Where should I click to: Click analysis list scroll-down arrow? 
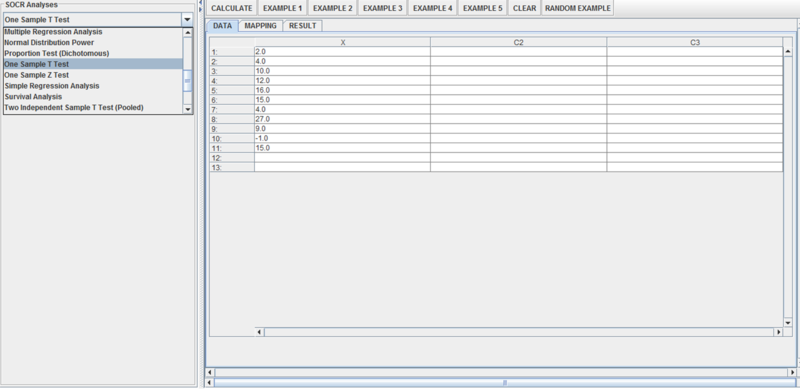click(x=188, y=109)
